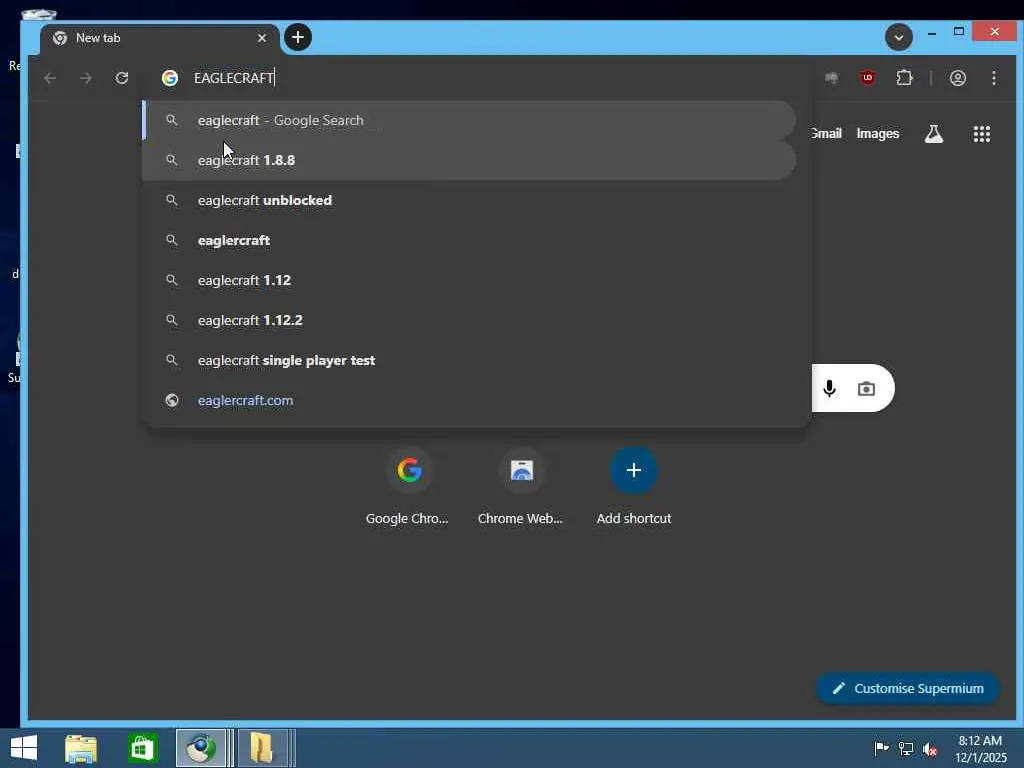Open Google apps grid
Screen dimensions: 1024x768
pos(982,134)
